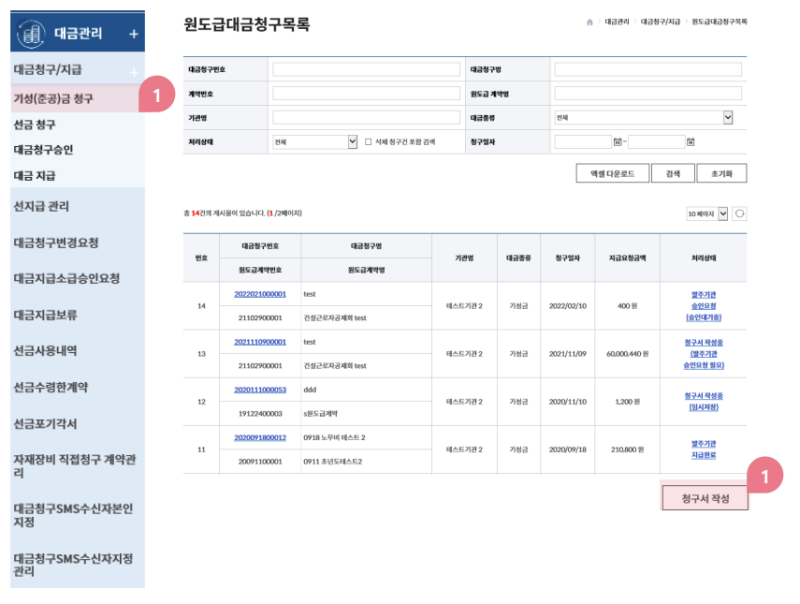This screenshot has width=800, height=604.
Task: Open the 대금종류 dropdown
Action: 643,118
